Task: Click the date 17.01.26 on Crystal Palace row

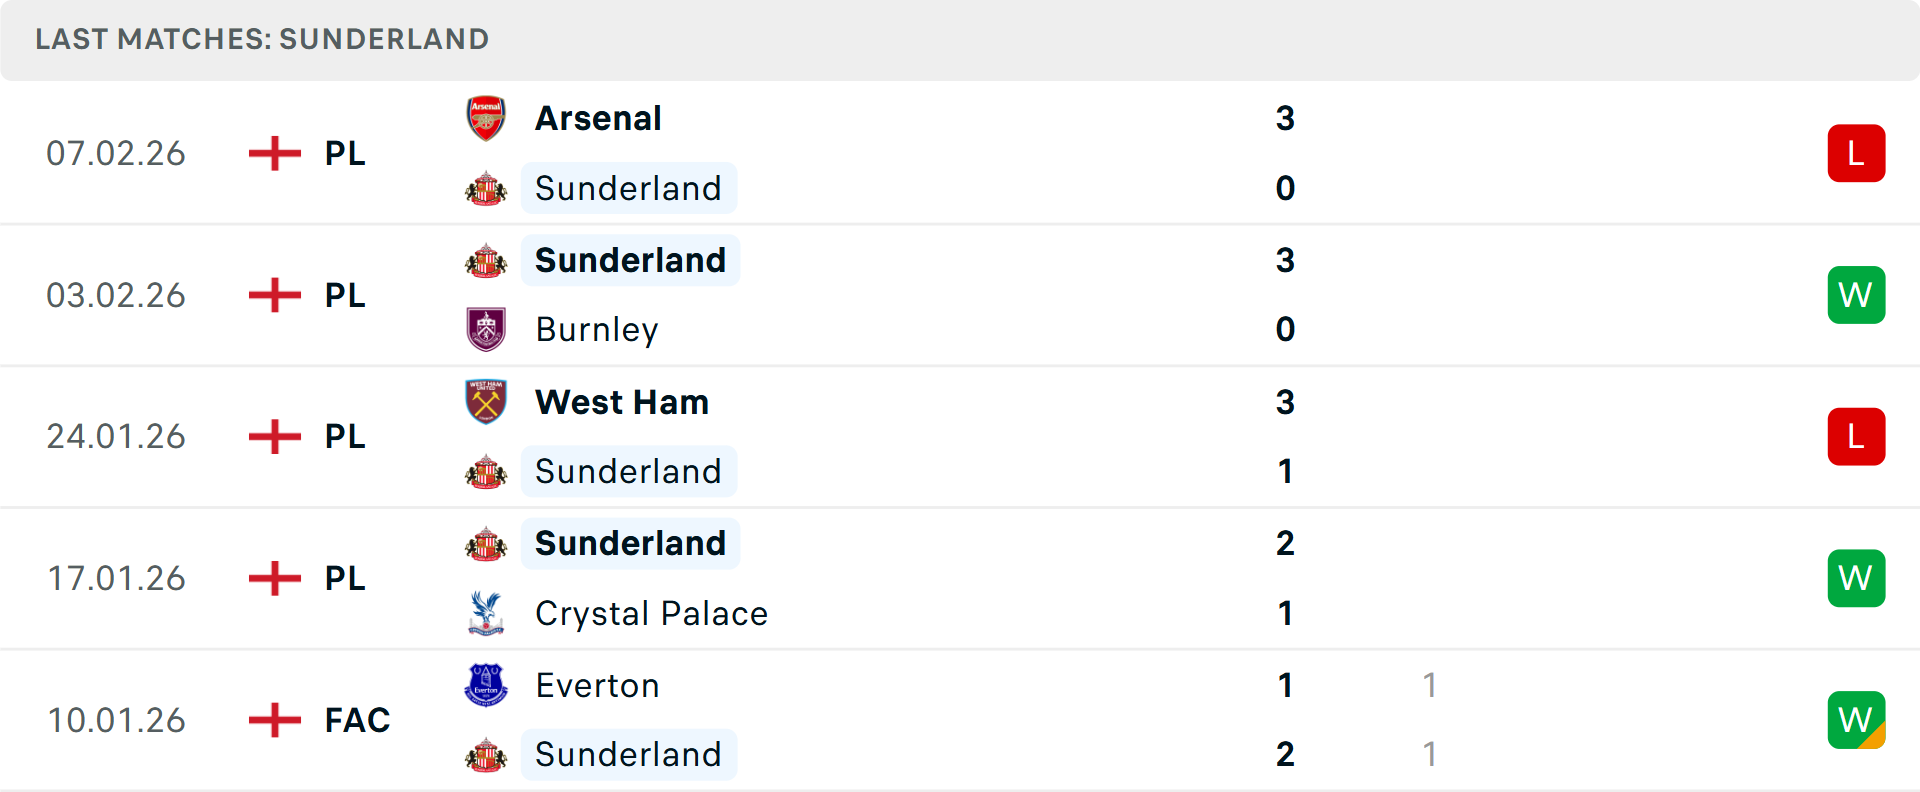Action: pos(116,578)
